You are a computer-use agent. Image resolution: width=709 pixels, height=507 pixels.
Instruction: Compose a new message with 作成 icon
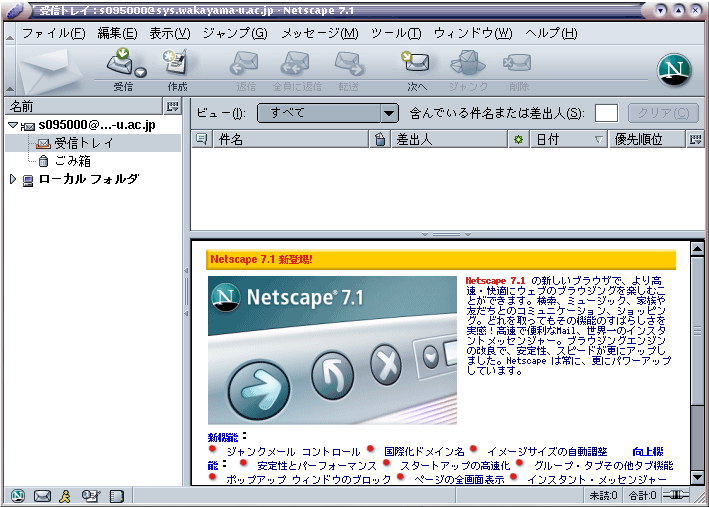[176, 62]
